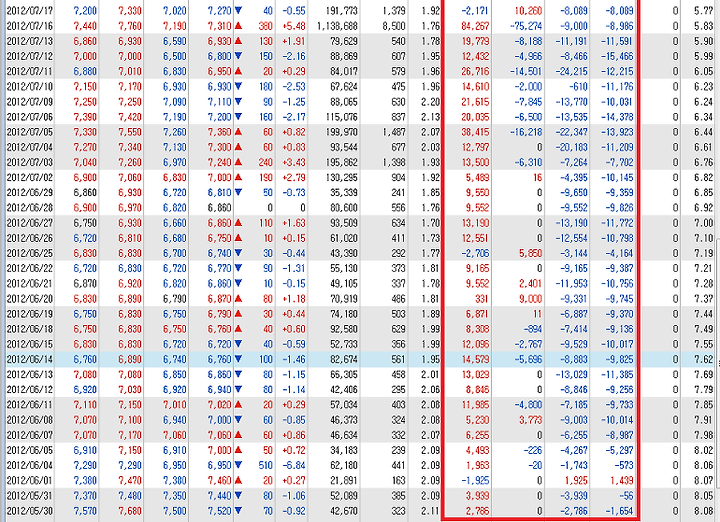Click the -610 value
720x522 pixels.
(x=578, y=86)
